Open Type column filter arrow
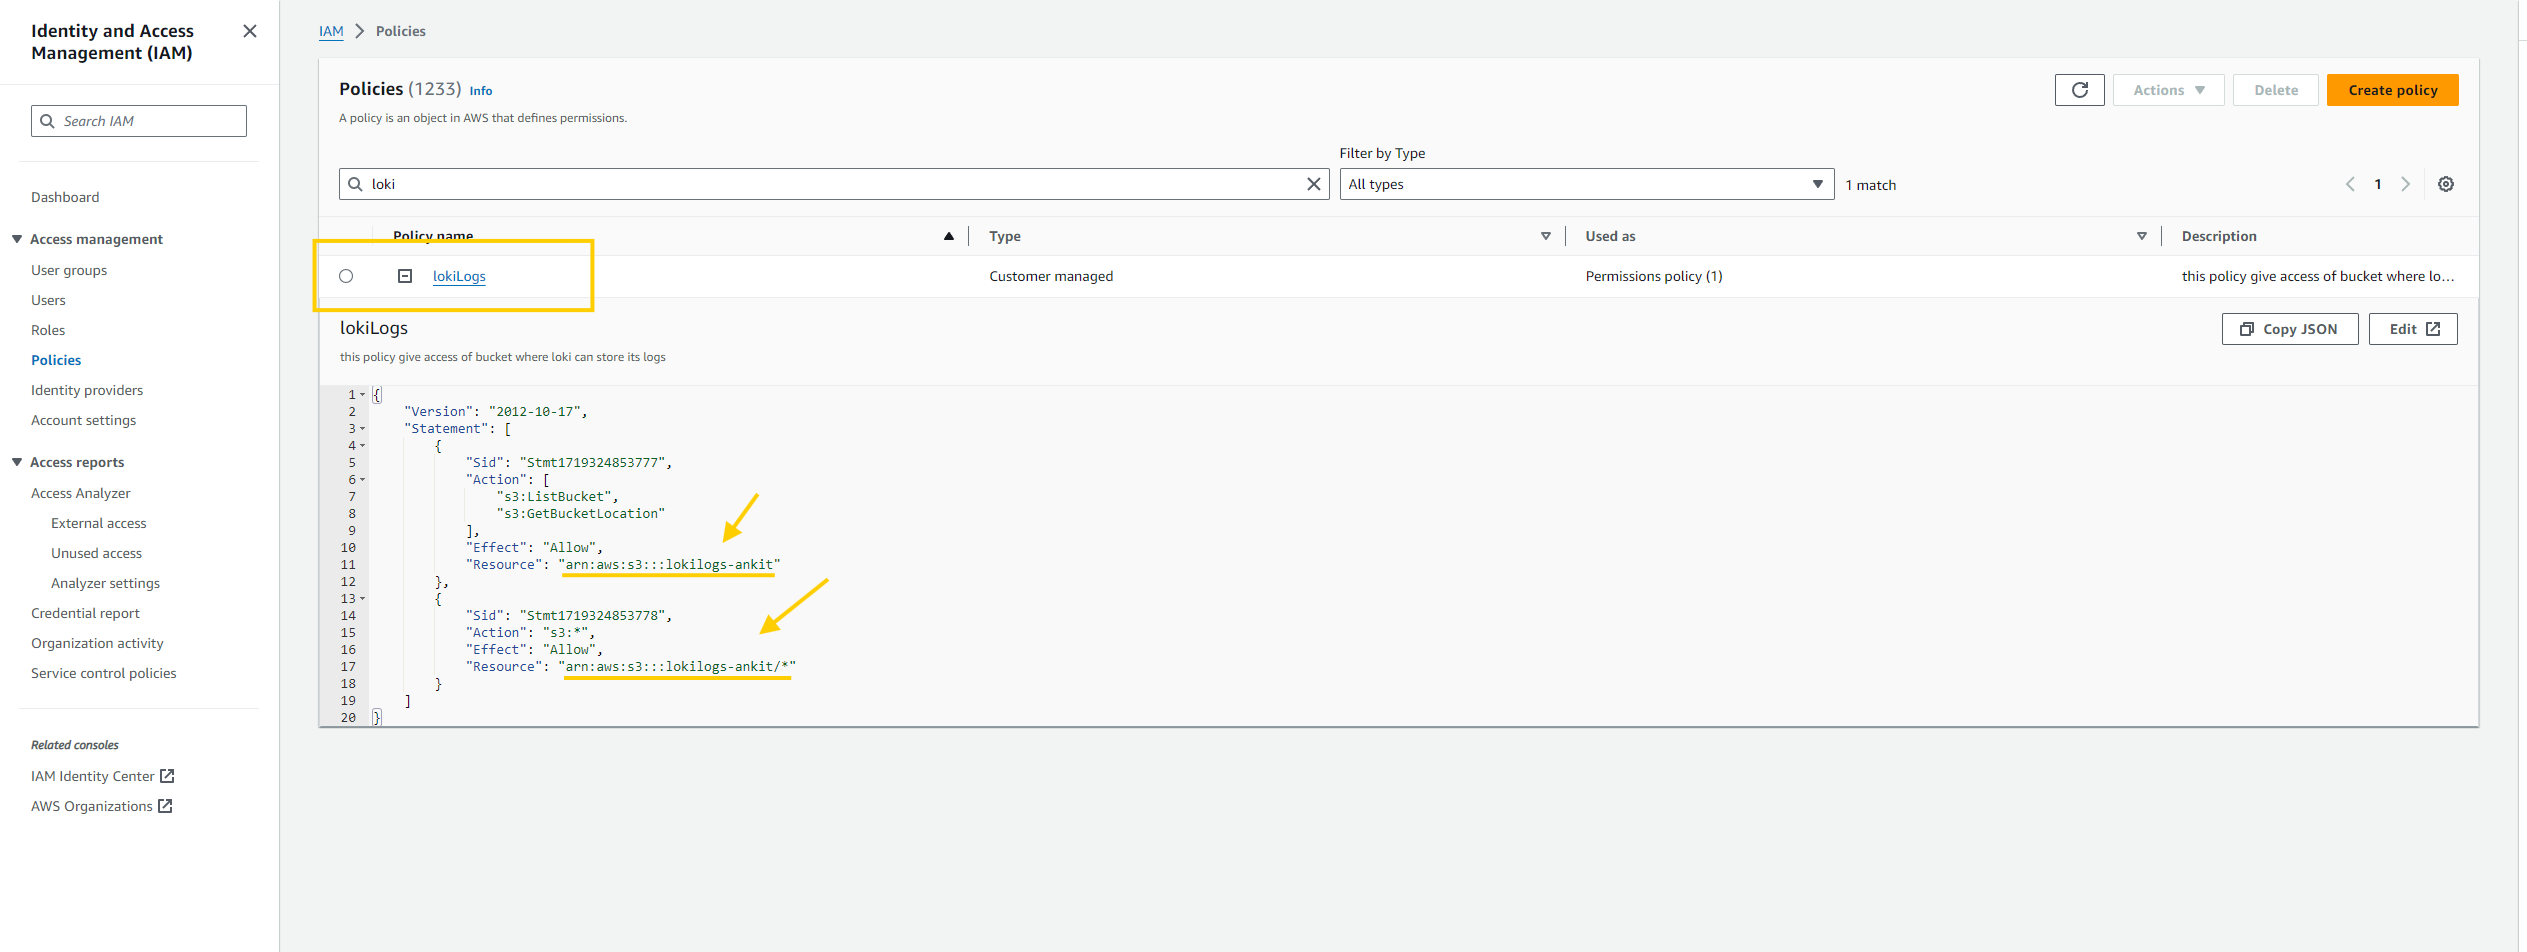2527x952 pixels. click(1546, 236)
